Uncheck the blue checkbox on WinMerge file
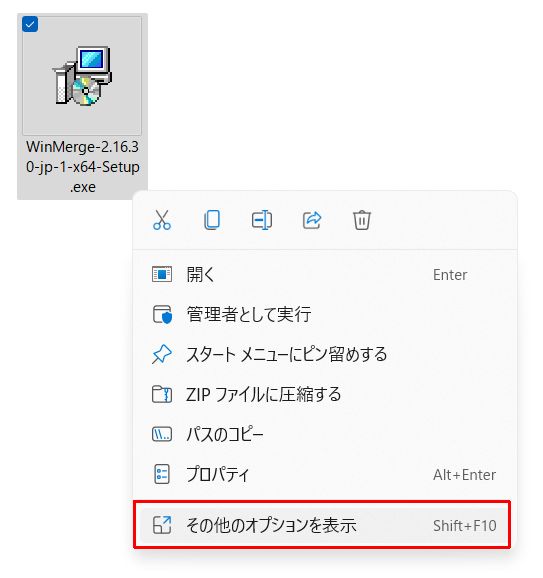 pyautogui.click(x=30, y=24)
